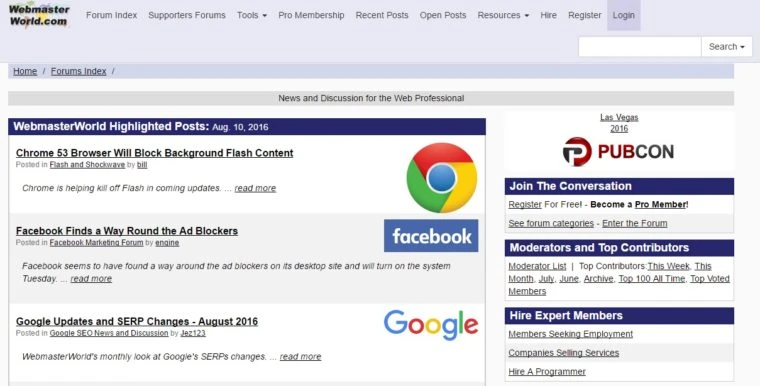760x386 pixels.
Task: Open Google Updates and SERP Changes article
Action: click(x=137, y=322)
